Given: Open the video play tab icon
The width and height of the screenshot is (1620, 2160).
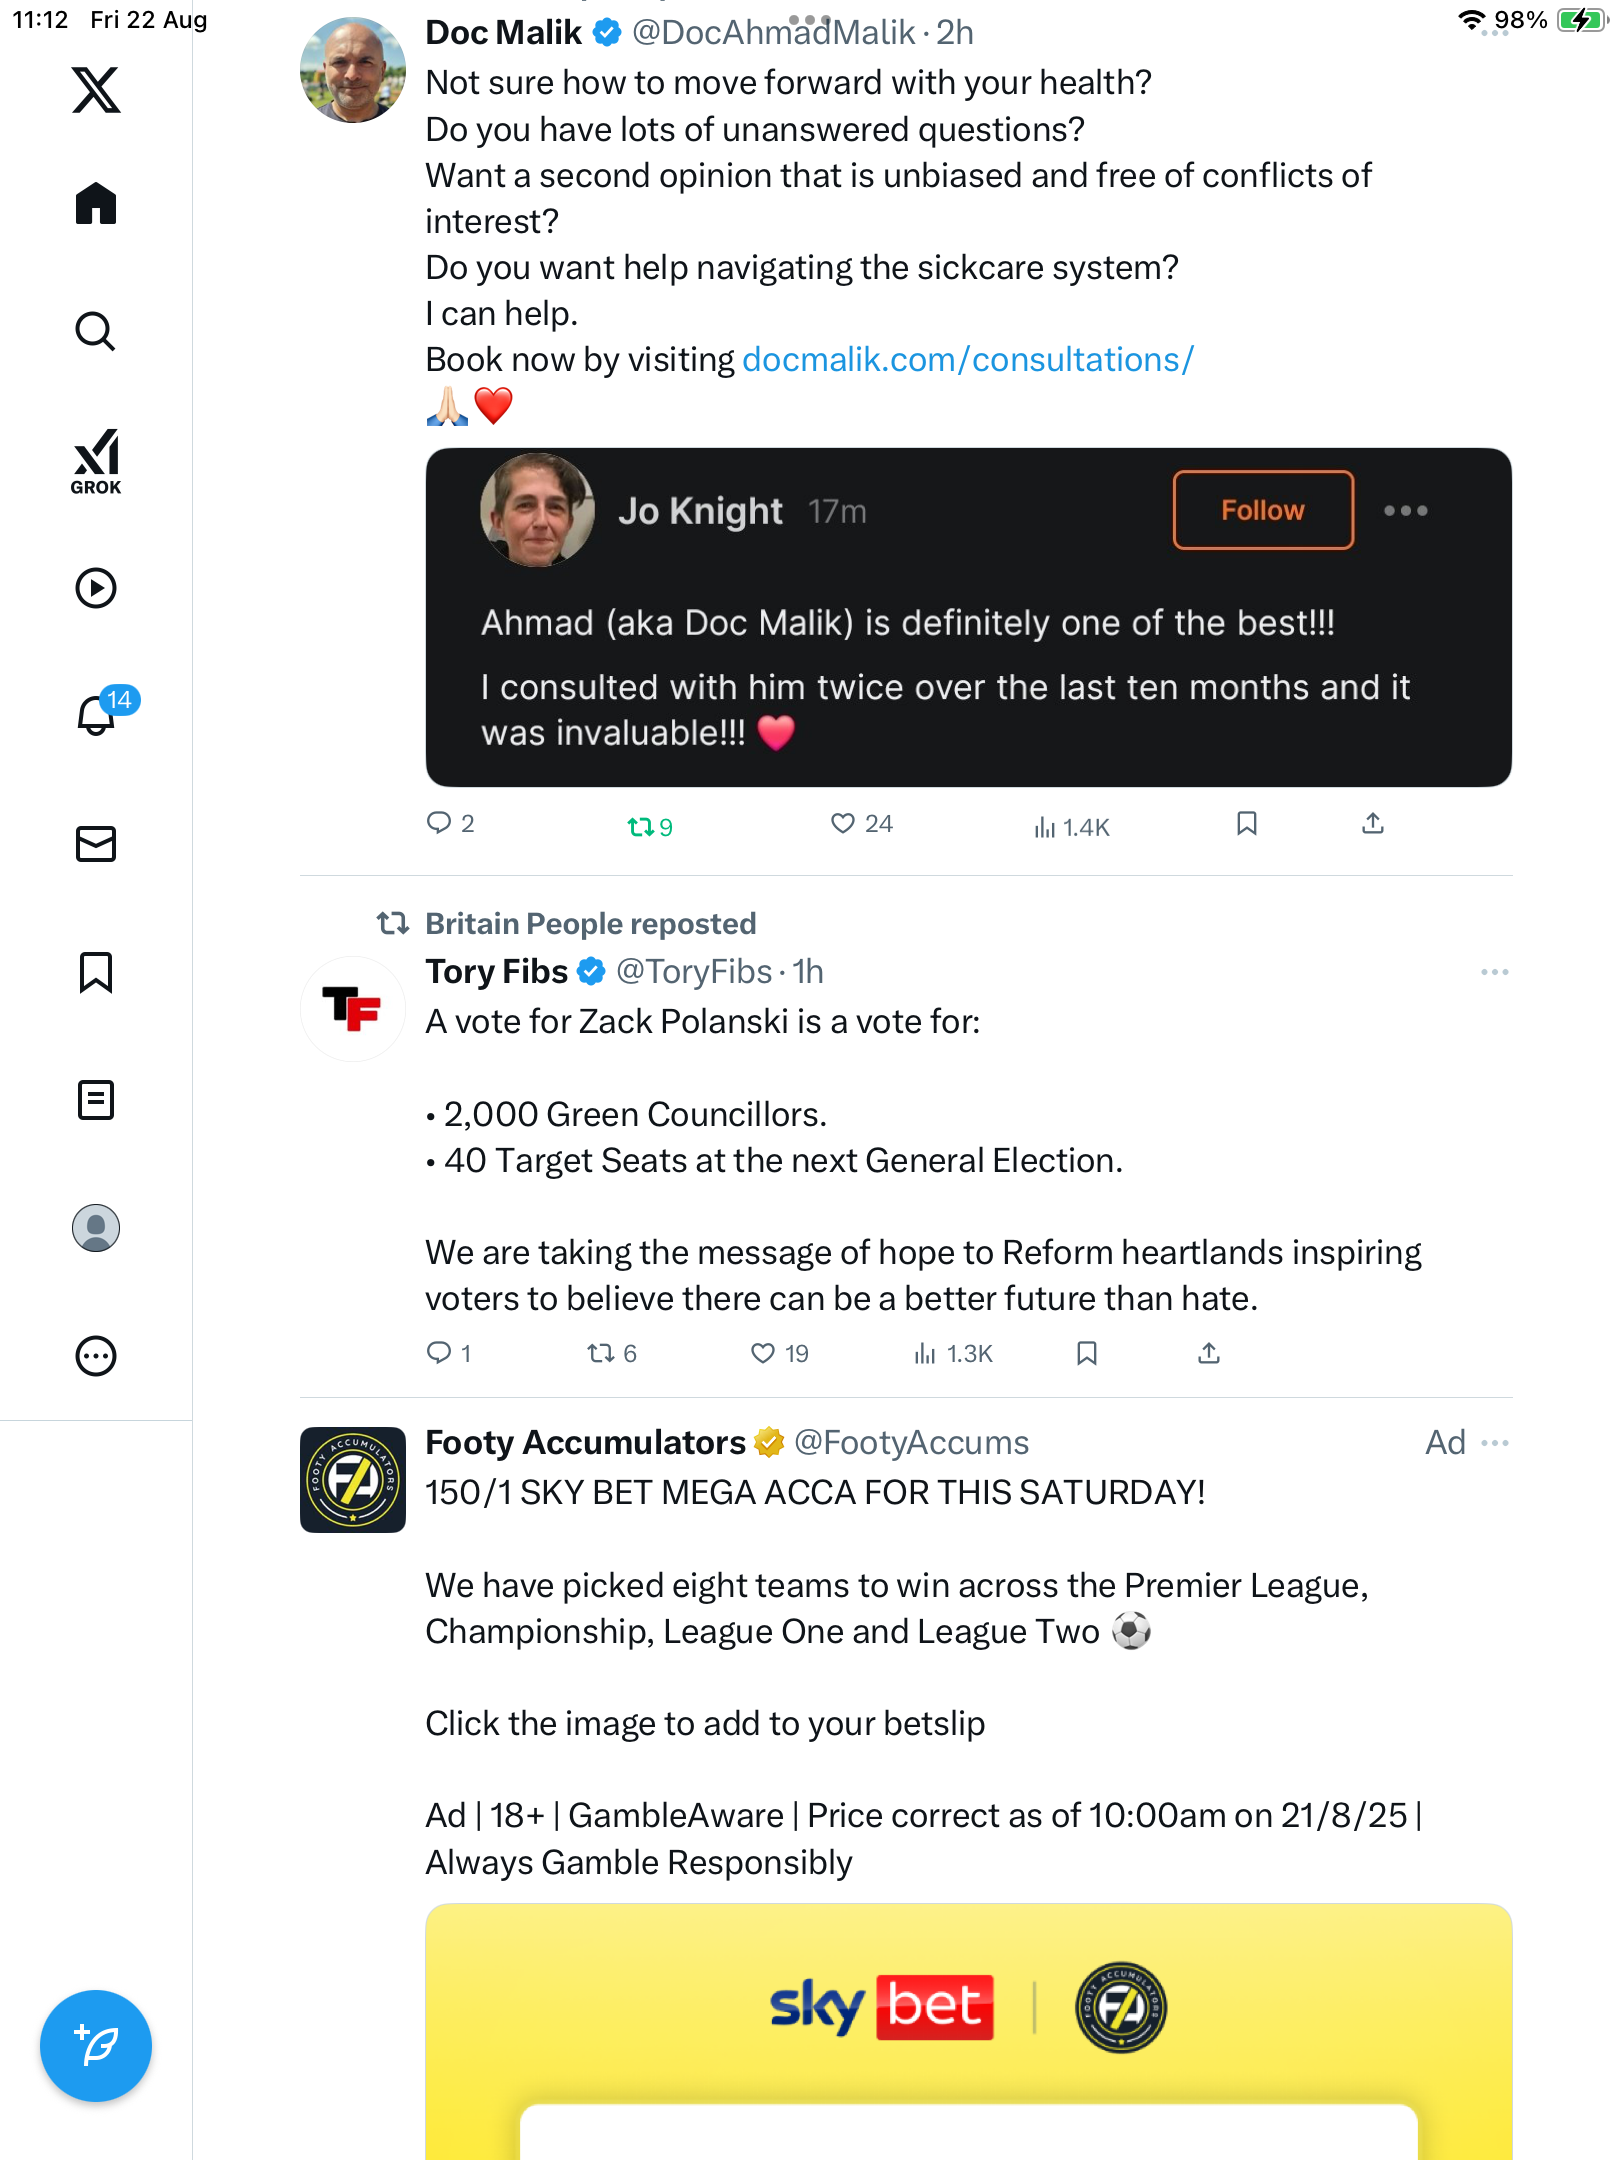Looking at the screenshot, I should 96,588.
